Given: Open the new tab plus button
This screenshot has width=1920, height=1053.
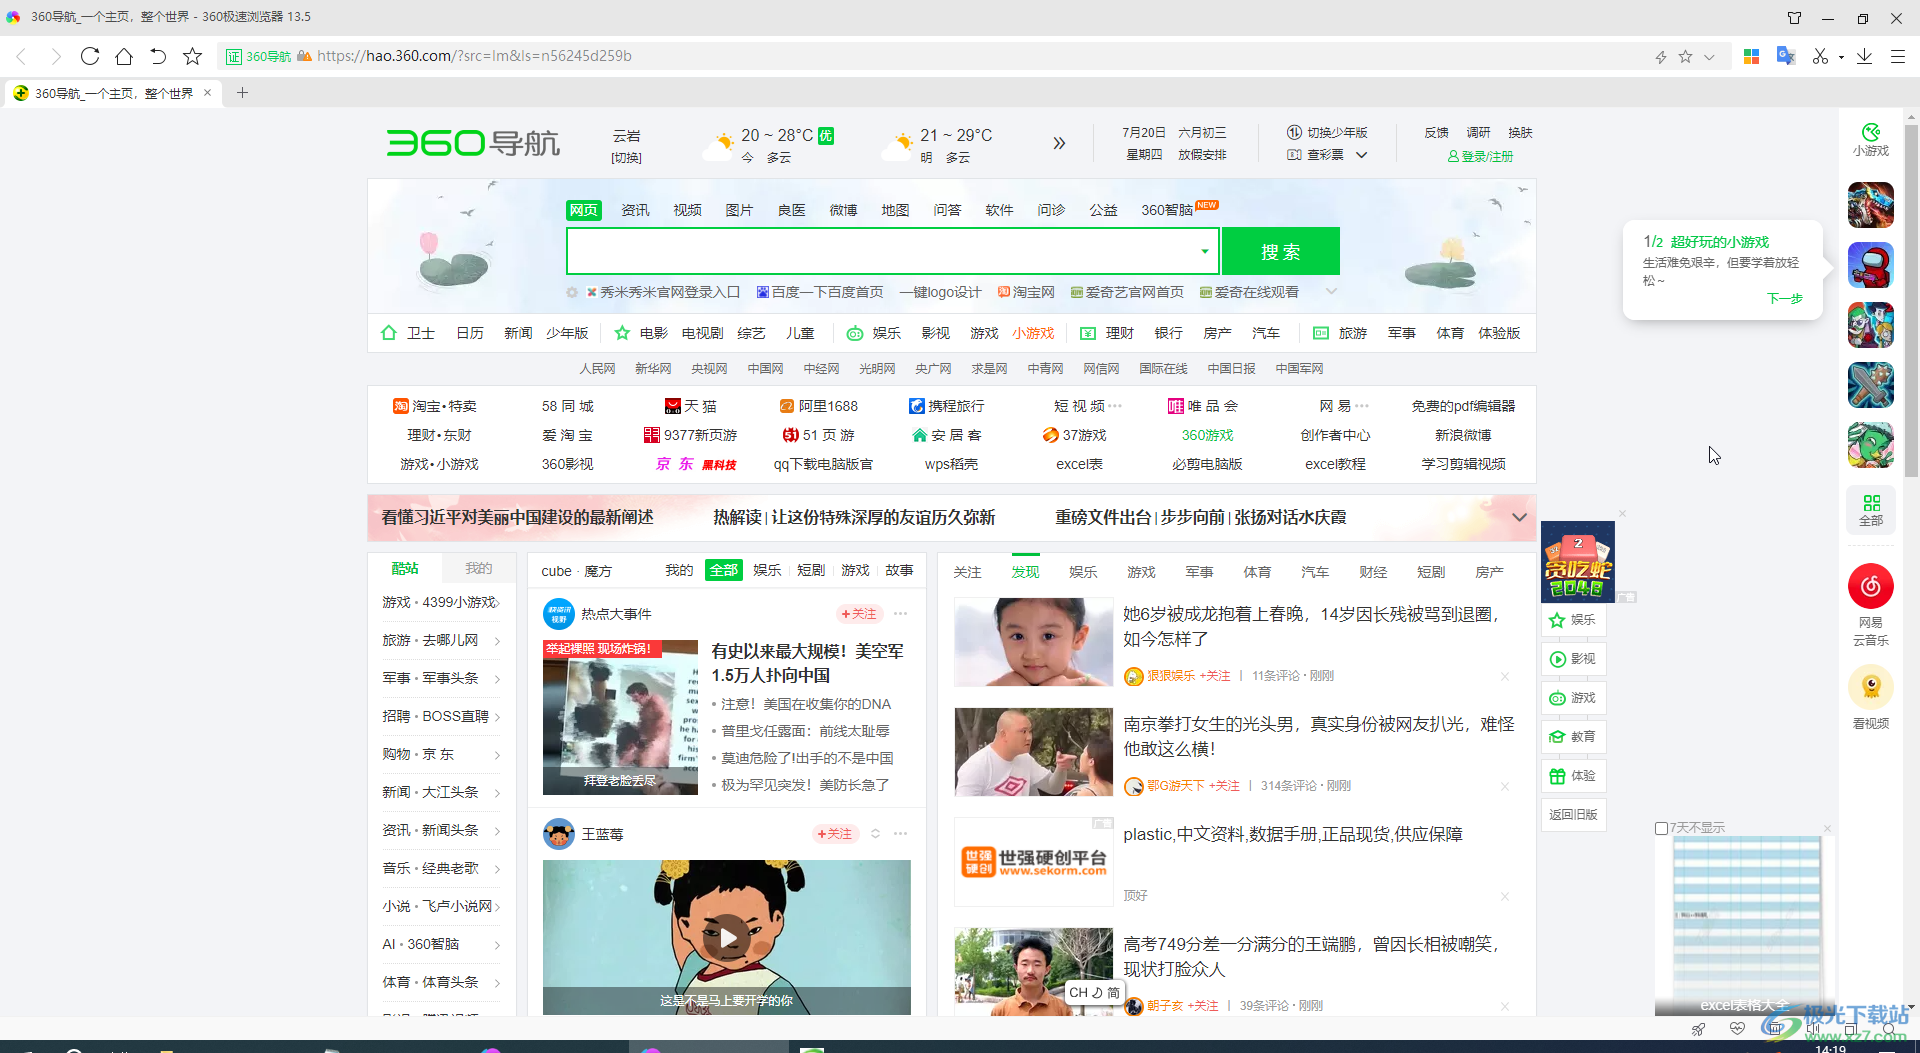Looking at the screenshot, I should coord(242,93).
